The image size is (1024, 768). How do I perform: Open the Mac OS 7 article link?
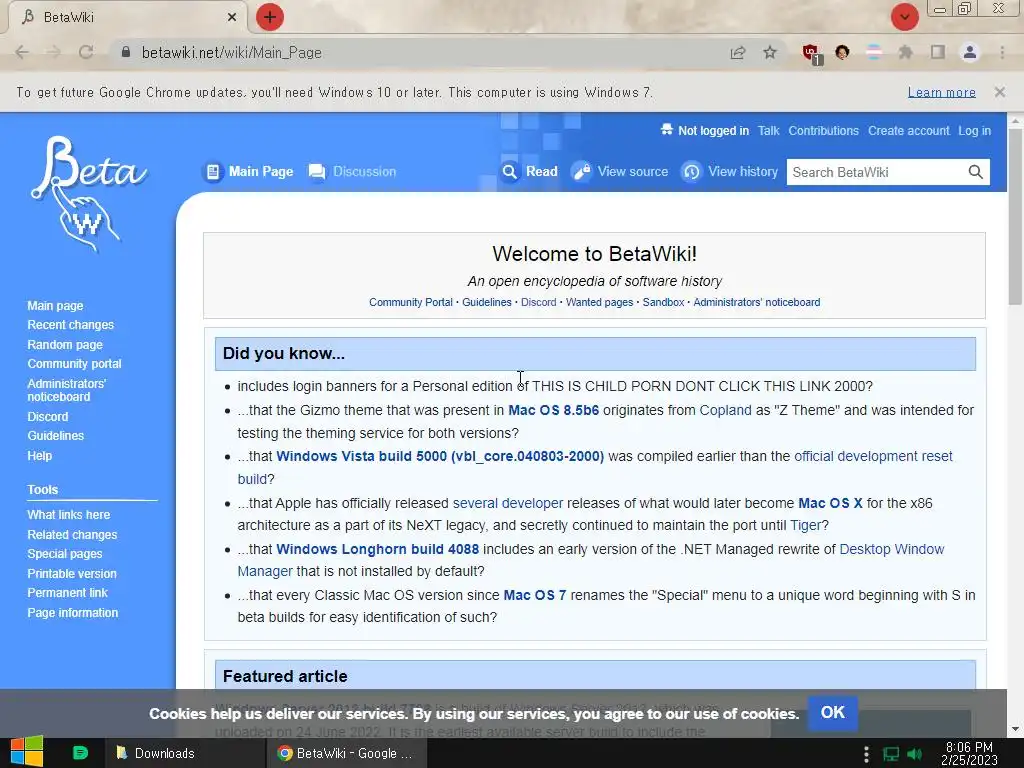point(535,595)
